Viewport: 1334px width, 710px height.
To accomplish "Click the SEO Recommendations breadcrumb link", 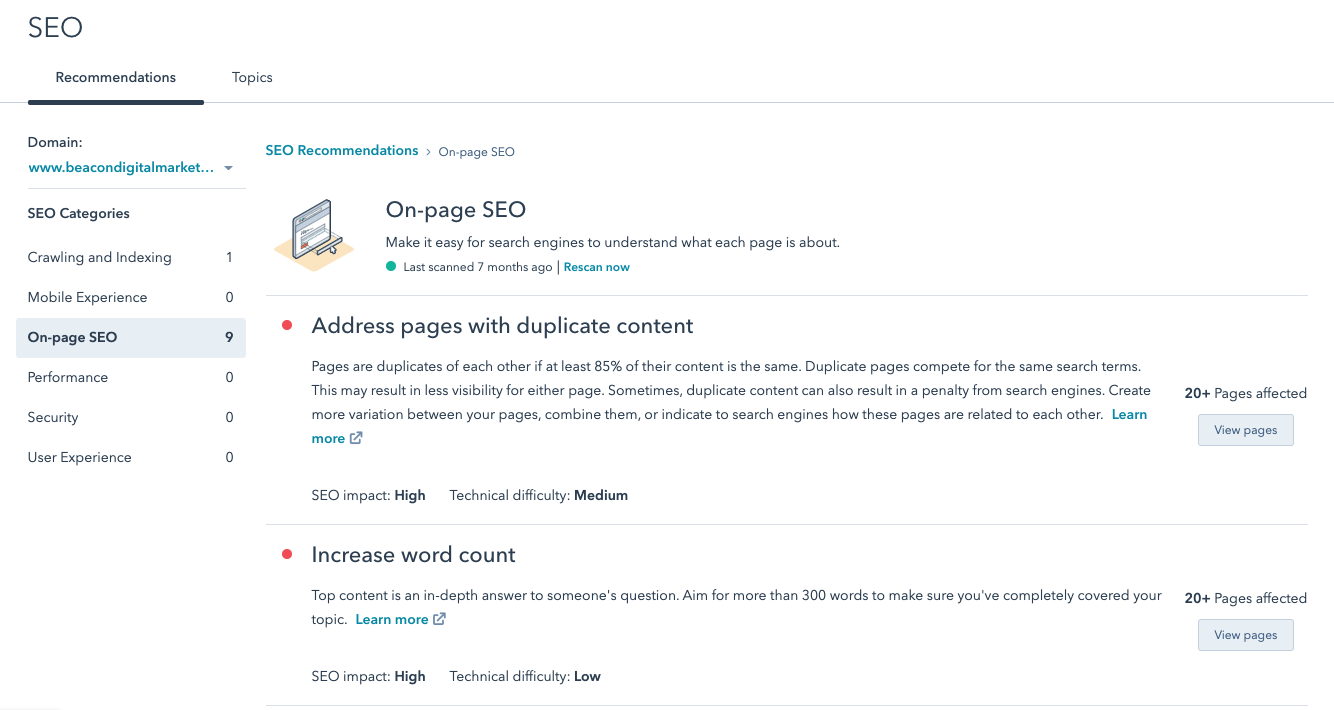I will point(341,150).
